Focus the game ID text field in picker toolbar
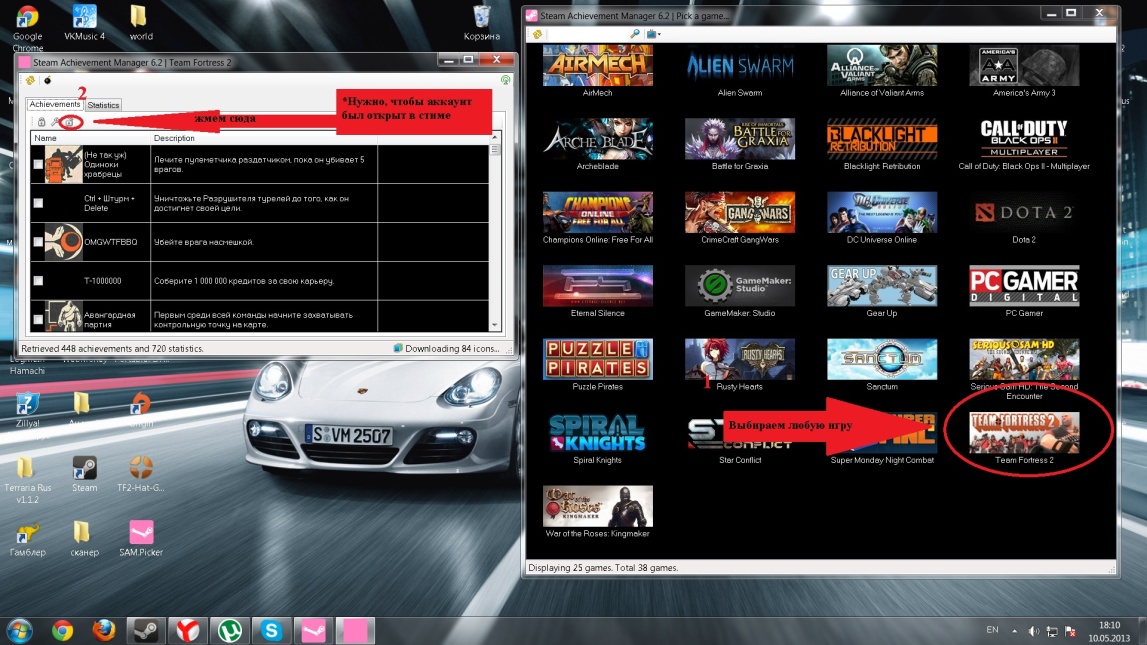The width and height of the screenshot is (1147, 645). (x=587, y=34)
